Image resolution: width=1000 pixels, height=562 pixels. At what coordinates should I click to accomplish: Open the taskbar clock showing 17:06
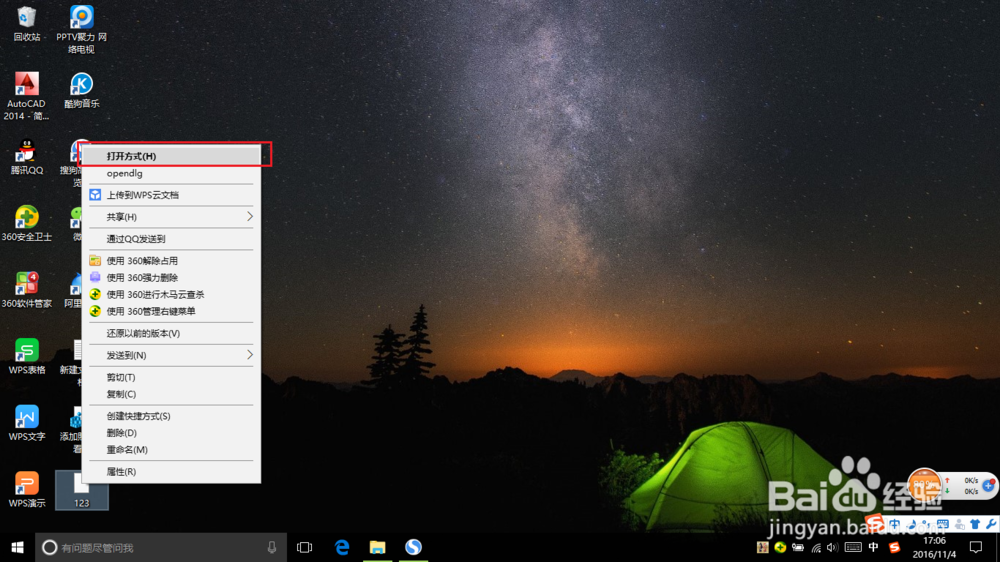(x=934, y=547)
